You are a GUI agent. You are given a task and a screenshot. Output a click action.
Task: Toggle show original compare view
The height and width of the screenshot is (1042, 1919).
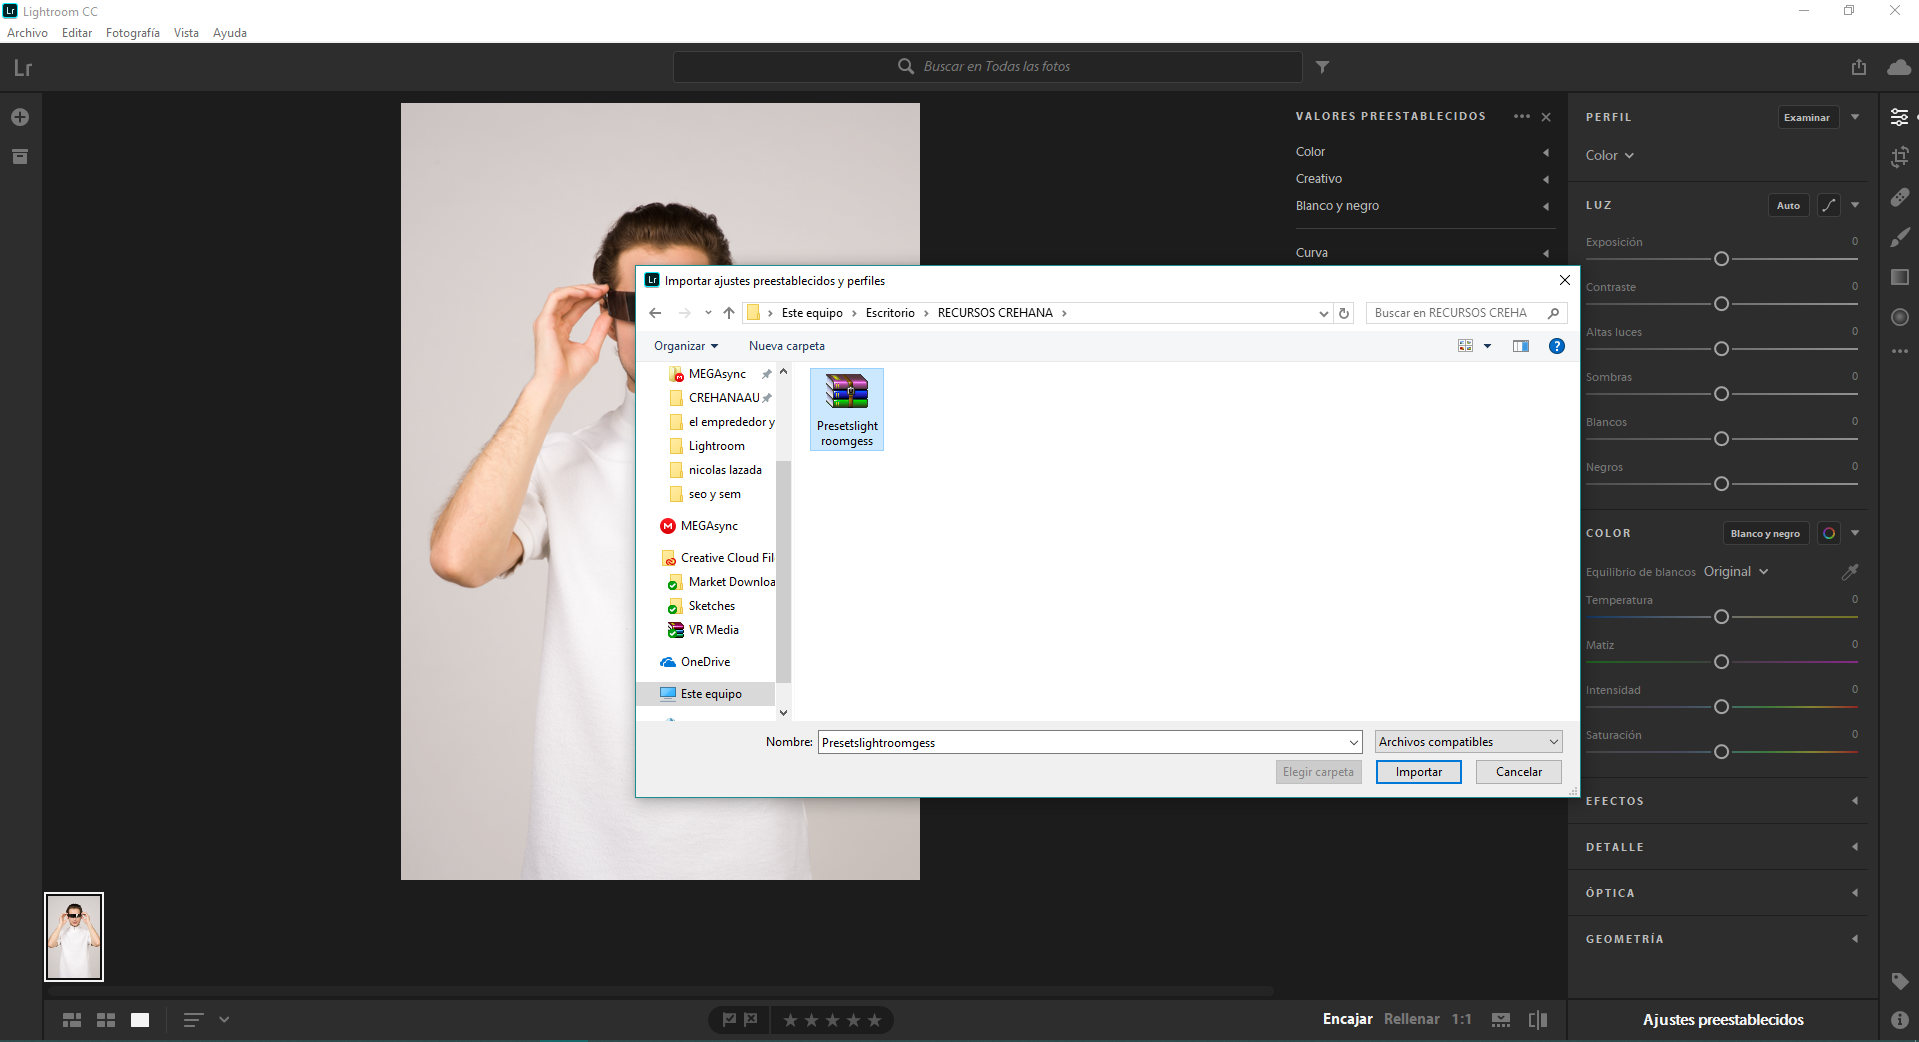(x=1538, y=1020)
